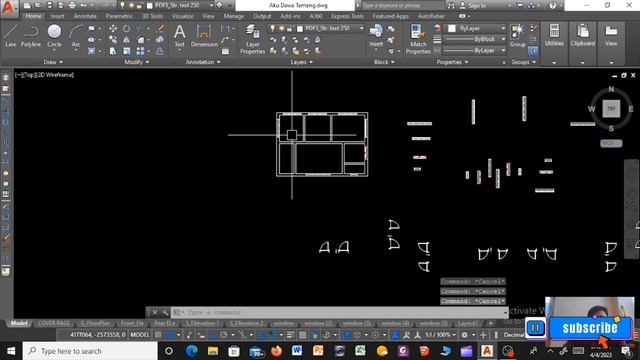
Task: Switch to the COVER PAGE layout tab
Action: 54,323
